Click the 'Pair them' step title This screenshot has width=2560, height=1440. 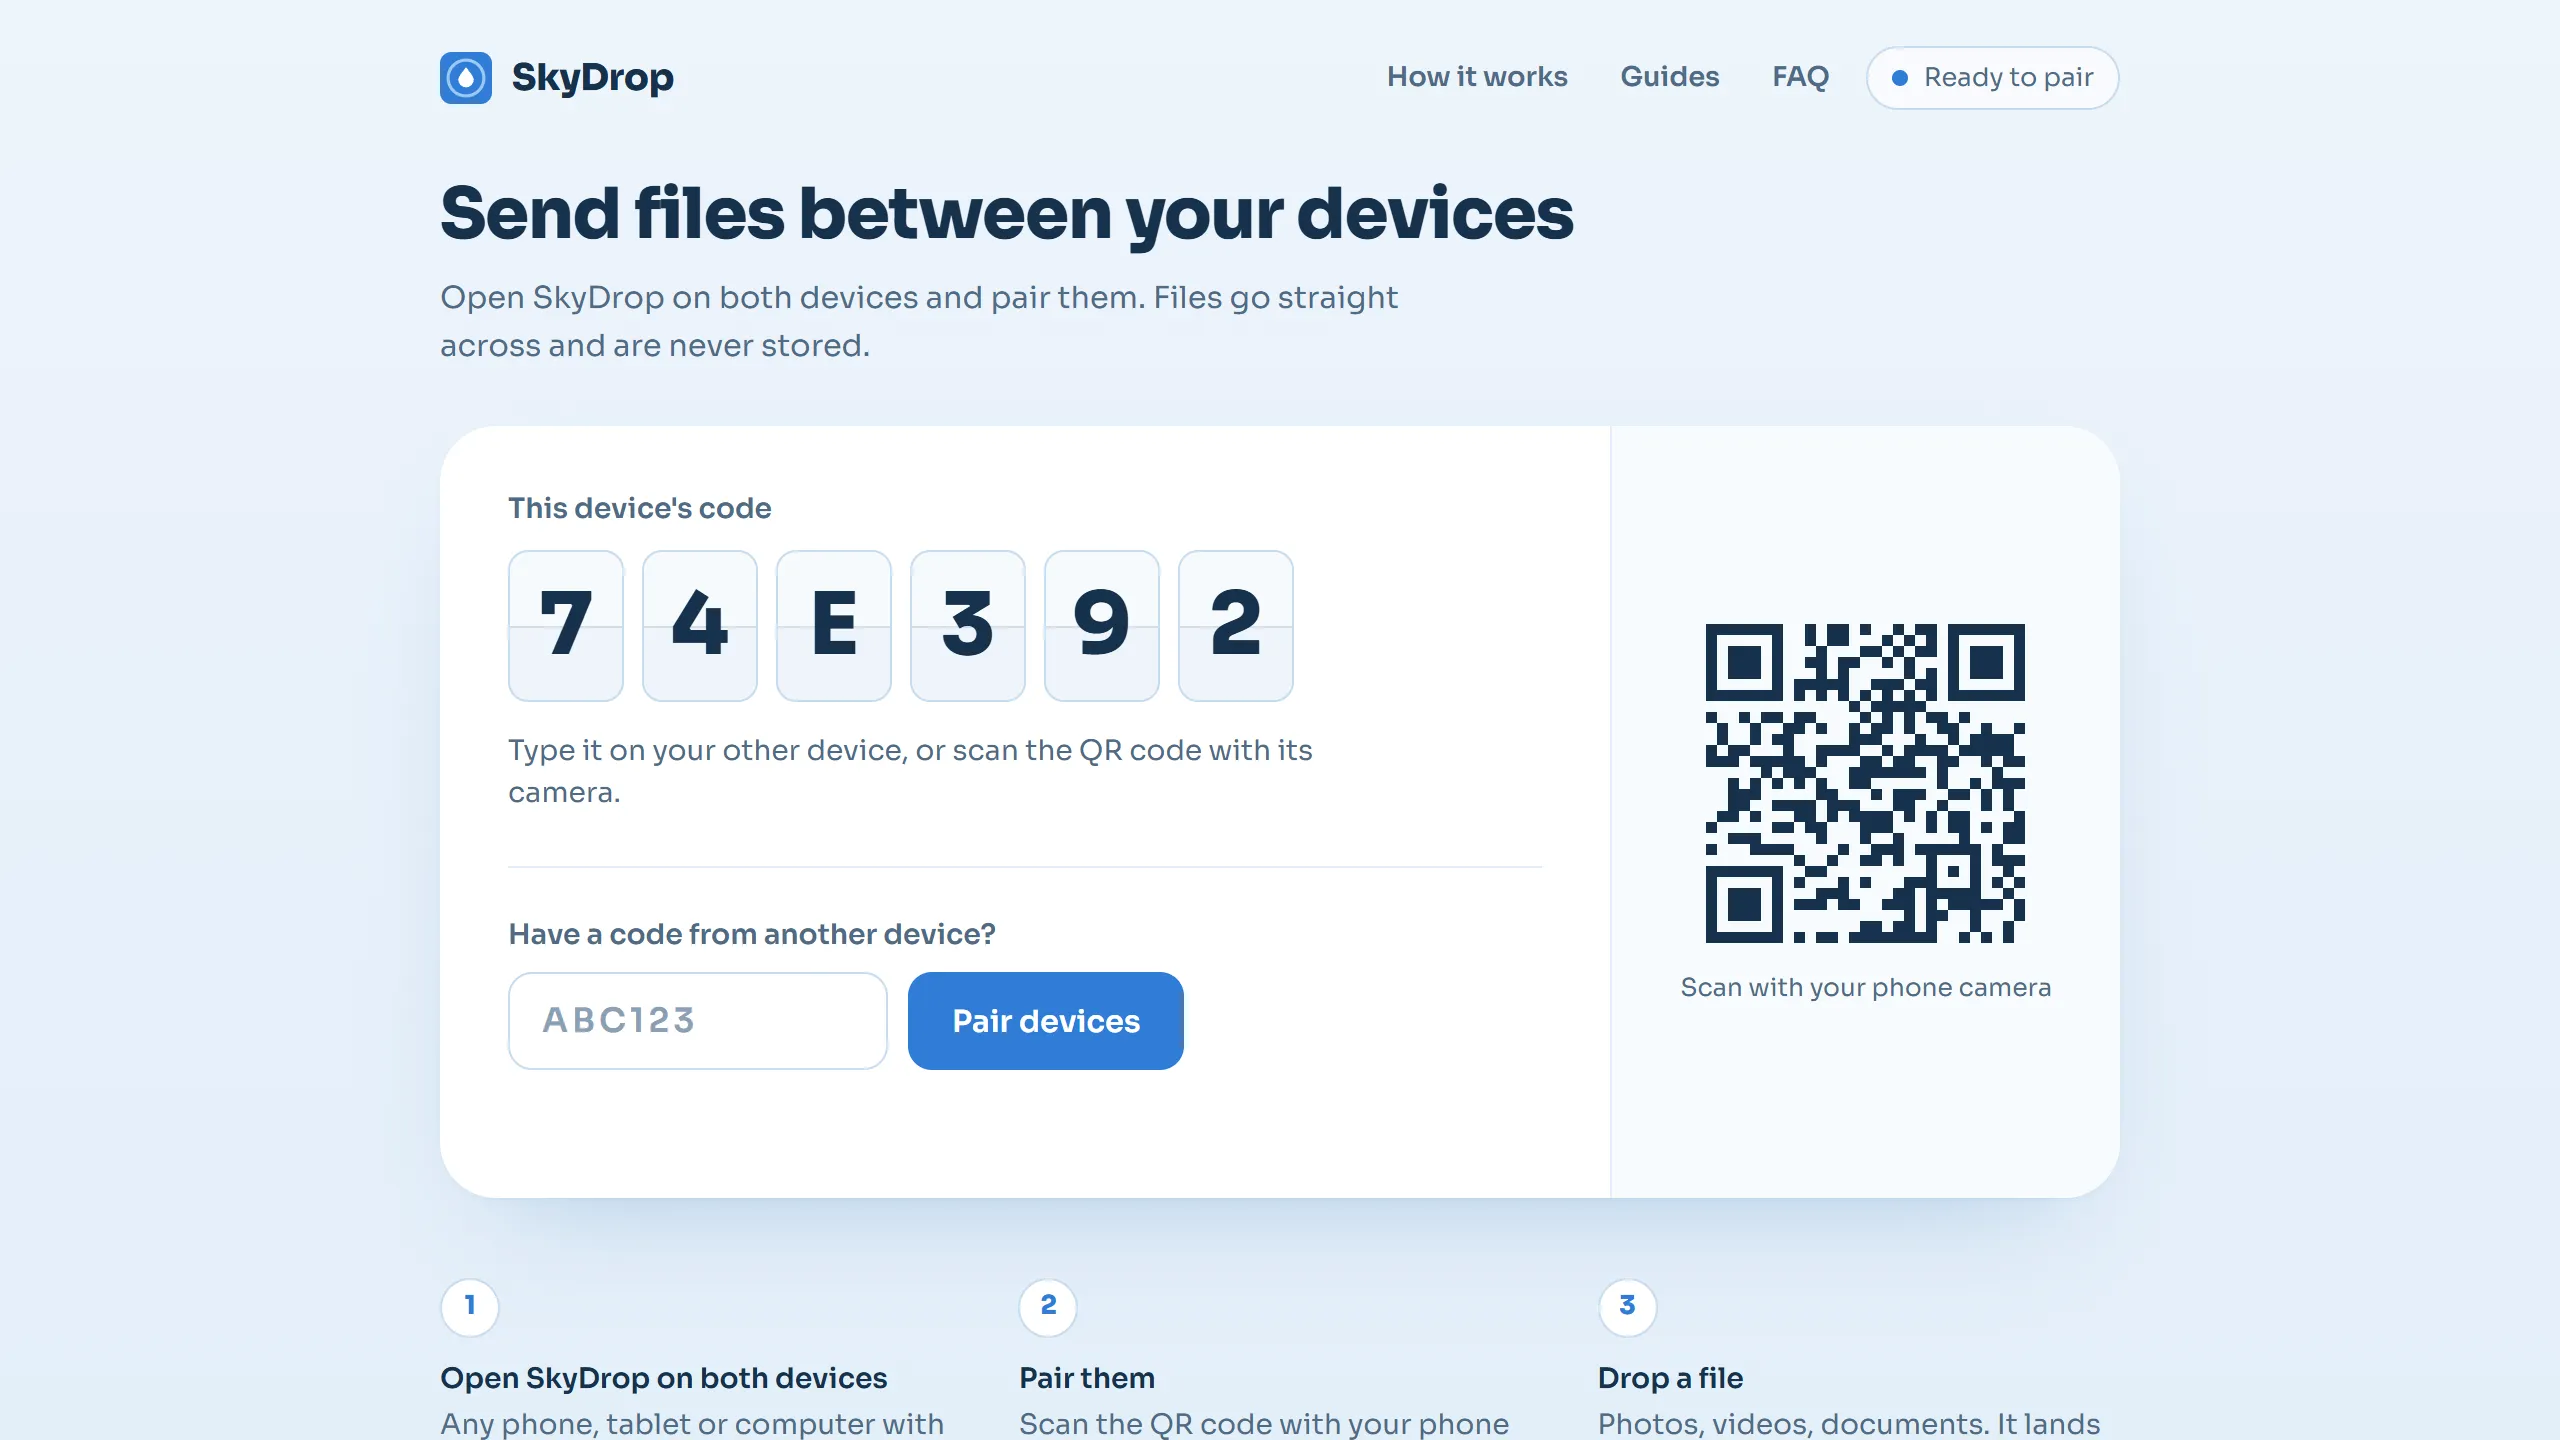[x=1087, y=1378]
